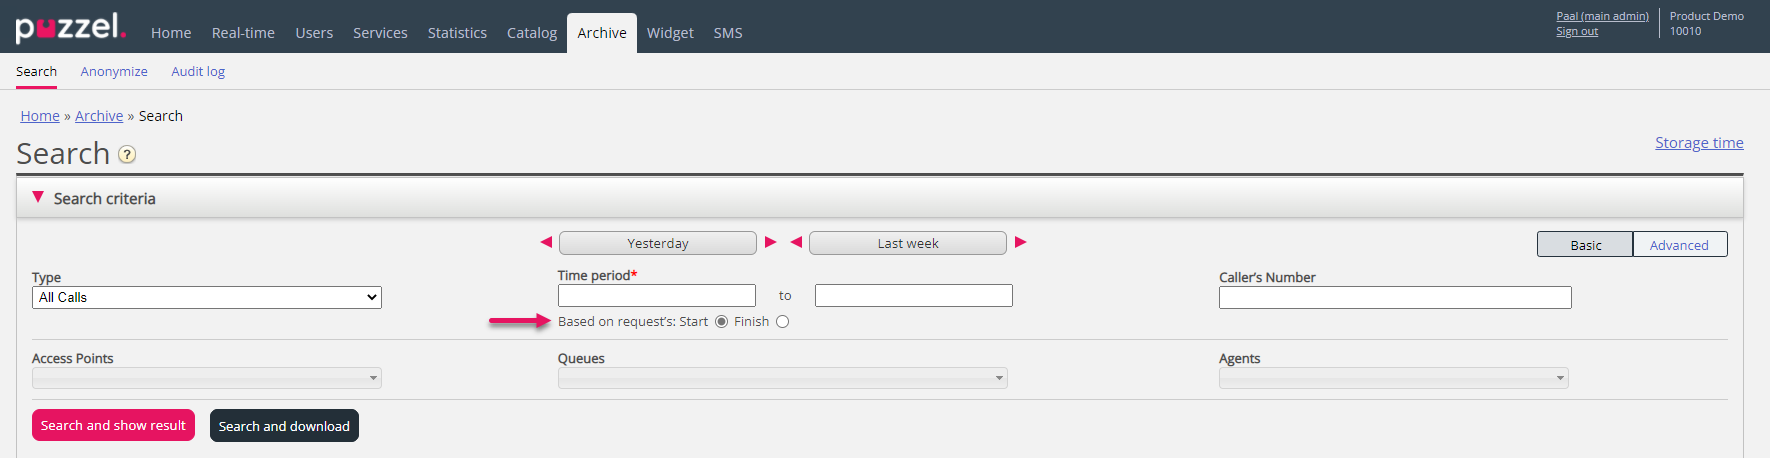The width and height of the screenshot is (1770, 458).
Task: Click previous day arrow left of Yesterday
Action: tap(546, 242)
